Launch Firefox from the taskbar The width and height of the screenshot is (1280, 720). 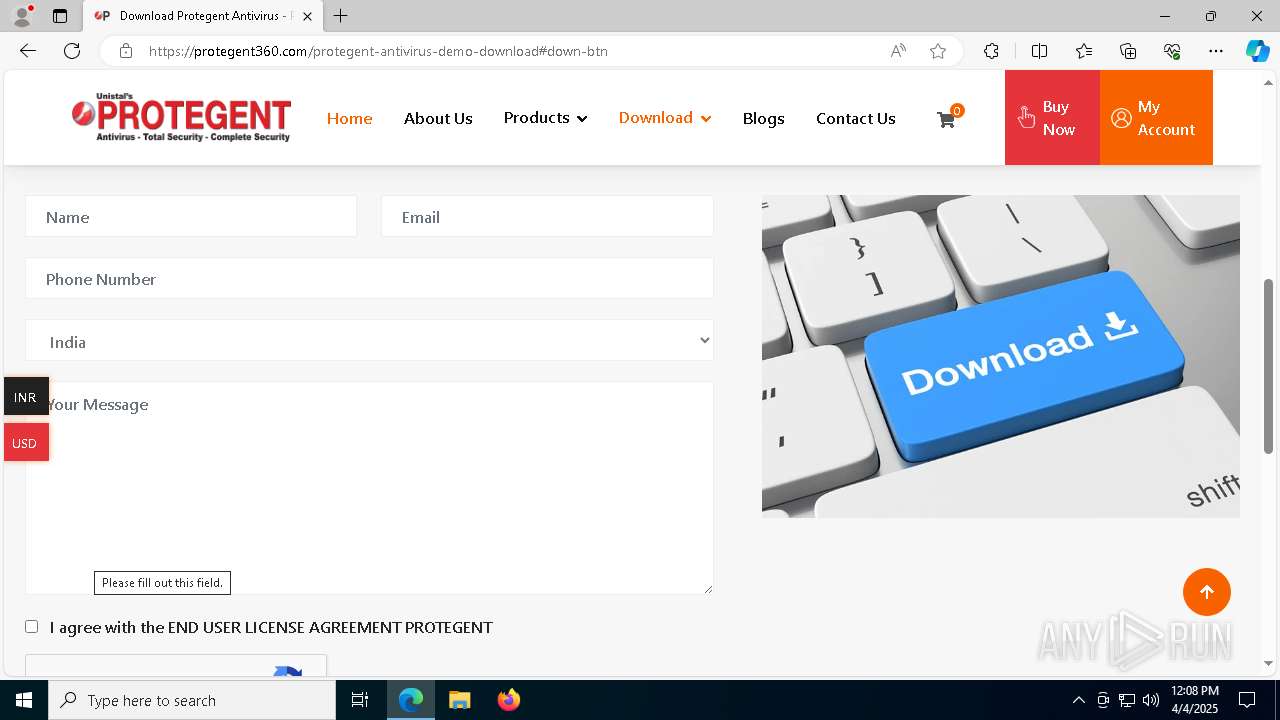(508, 700)
